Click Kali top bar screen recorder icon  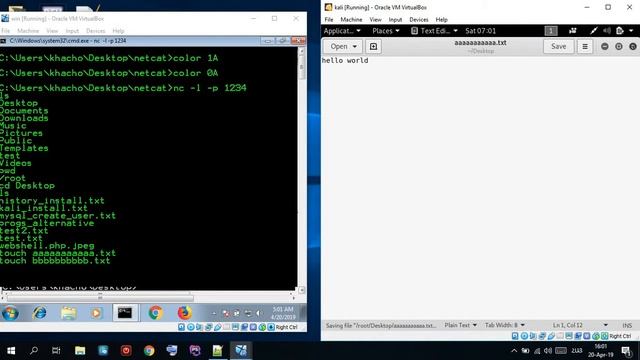[x=573, y=31]
